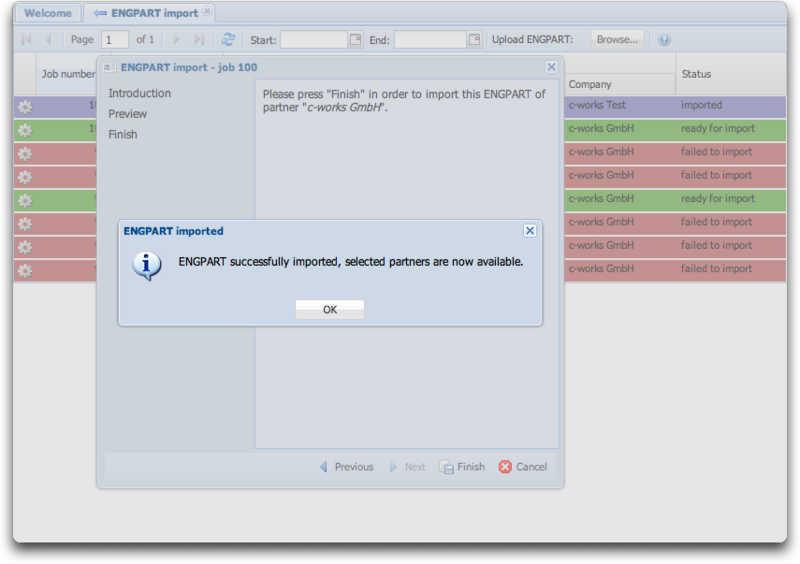Viewport: 800px width, 564px height.
Task: Go to the first page arrow
Action: click(26, 40)
